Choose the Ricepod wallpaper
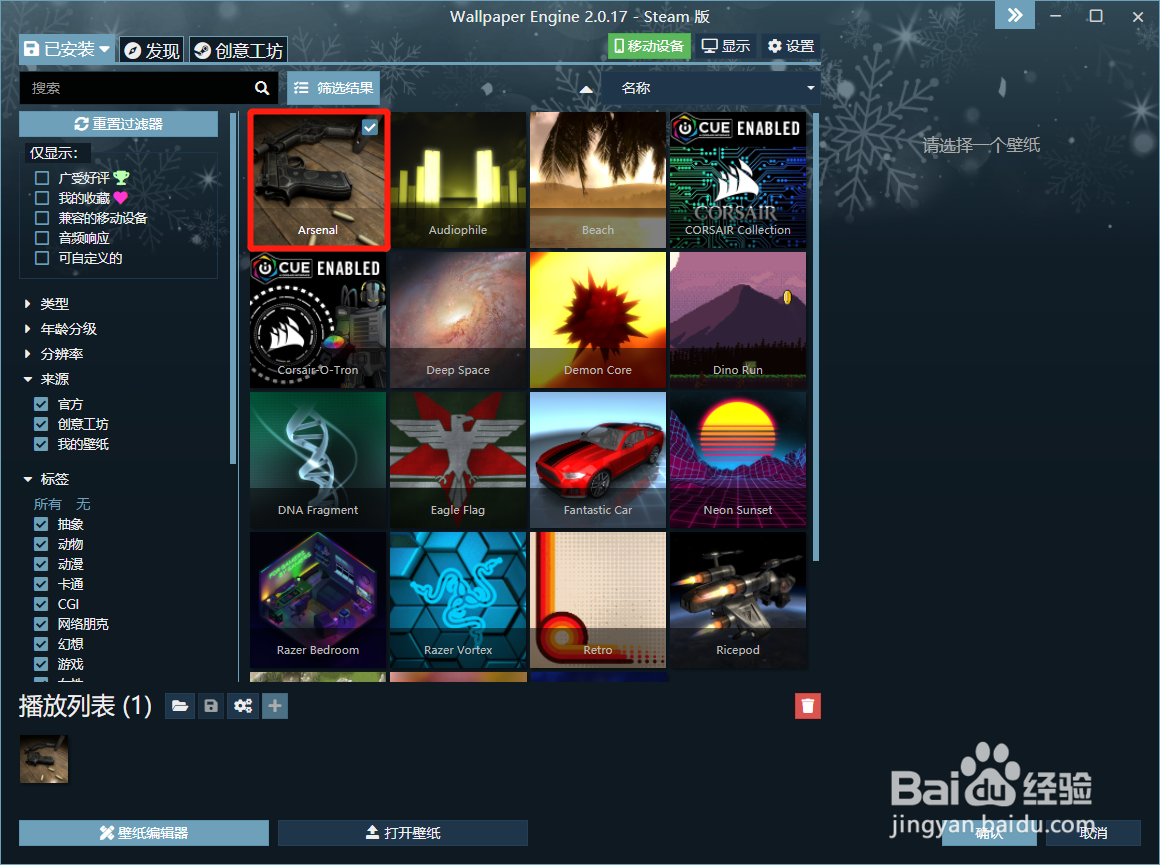1160x865 pixels. pos(738,599)
